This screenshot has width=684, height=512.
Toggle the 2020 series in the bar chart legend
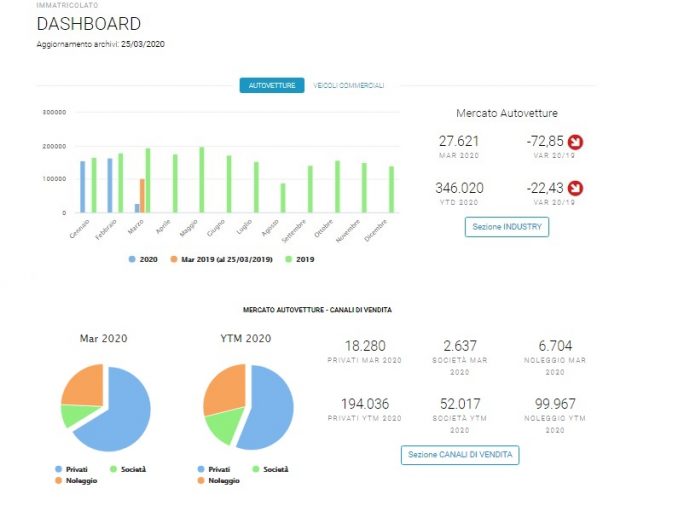tap(143, 259)
